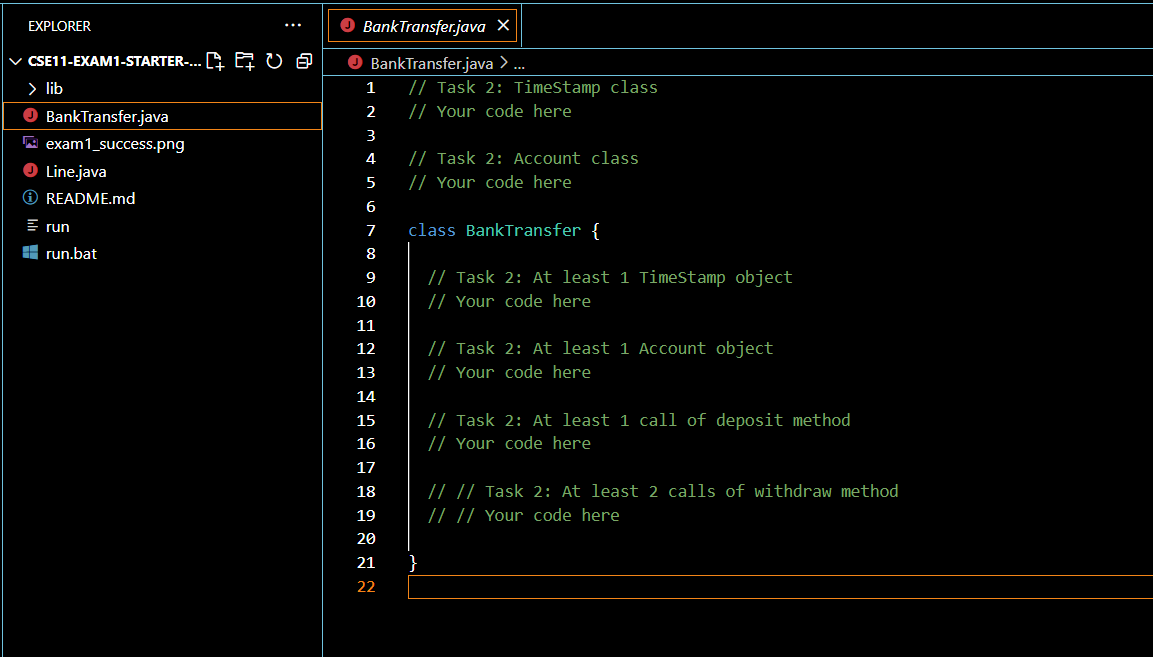
Task: Click the Collapse Folders icon in Explorer
Action: [303, 61]
